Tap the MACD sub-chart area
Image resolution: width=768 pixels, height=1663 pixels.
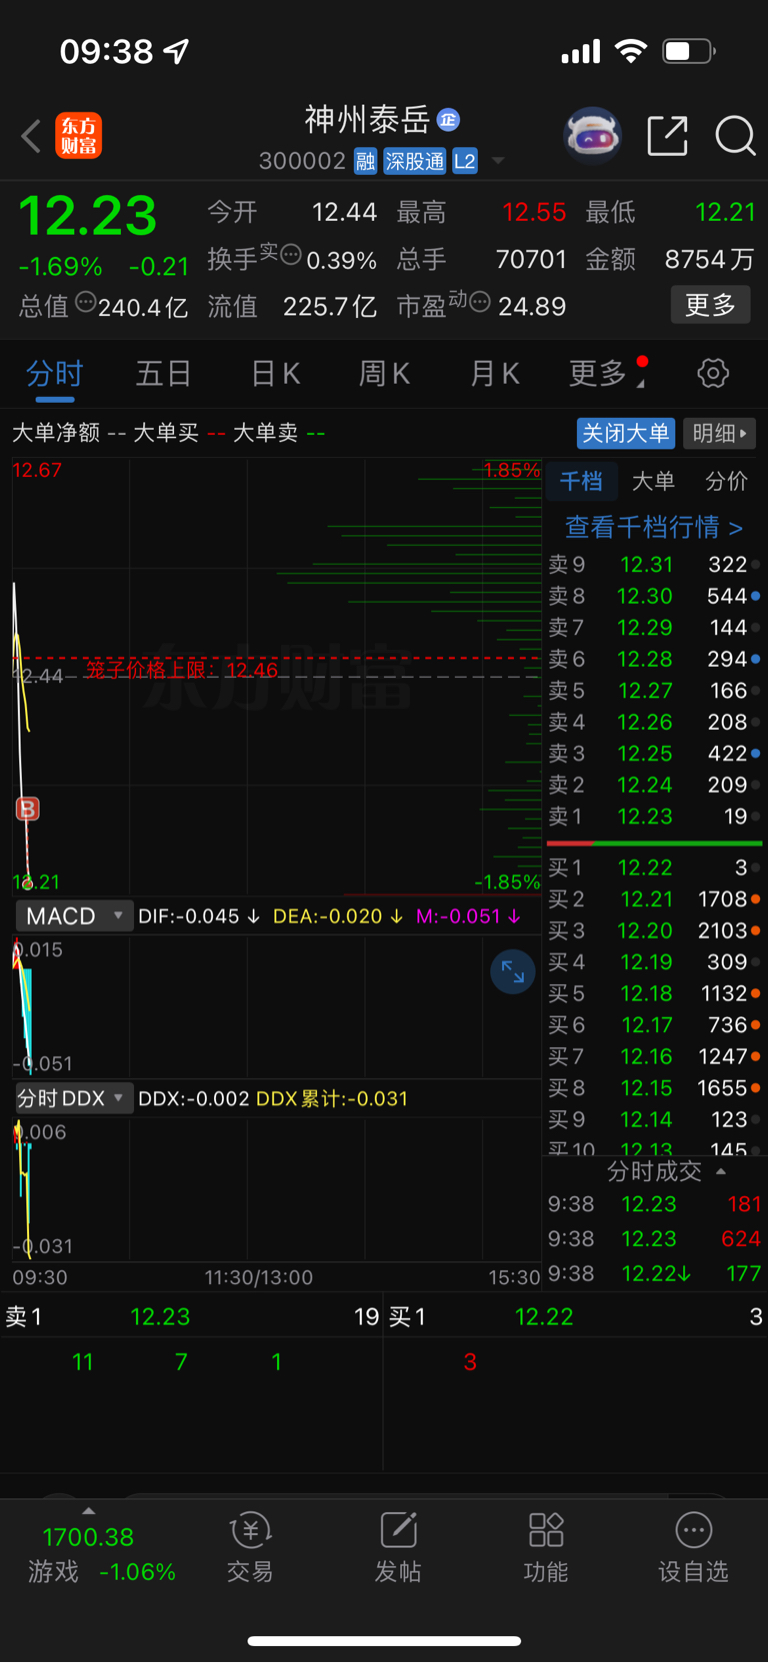tap(277, 1005)
